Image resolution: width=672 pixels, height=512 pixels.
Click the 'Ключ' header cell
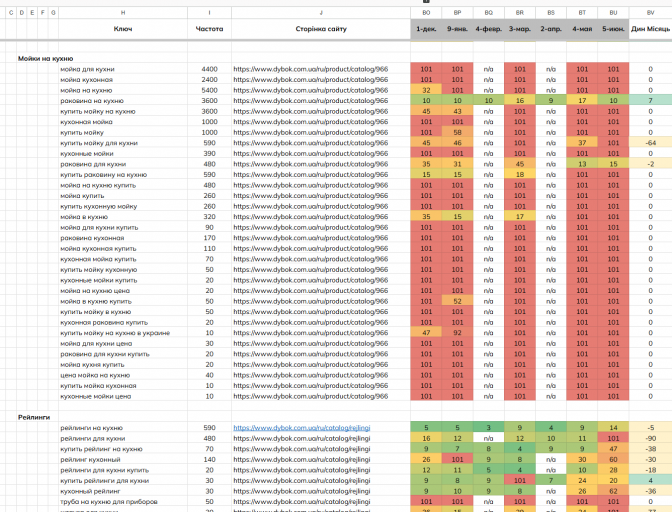[x=123, y=29]
